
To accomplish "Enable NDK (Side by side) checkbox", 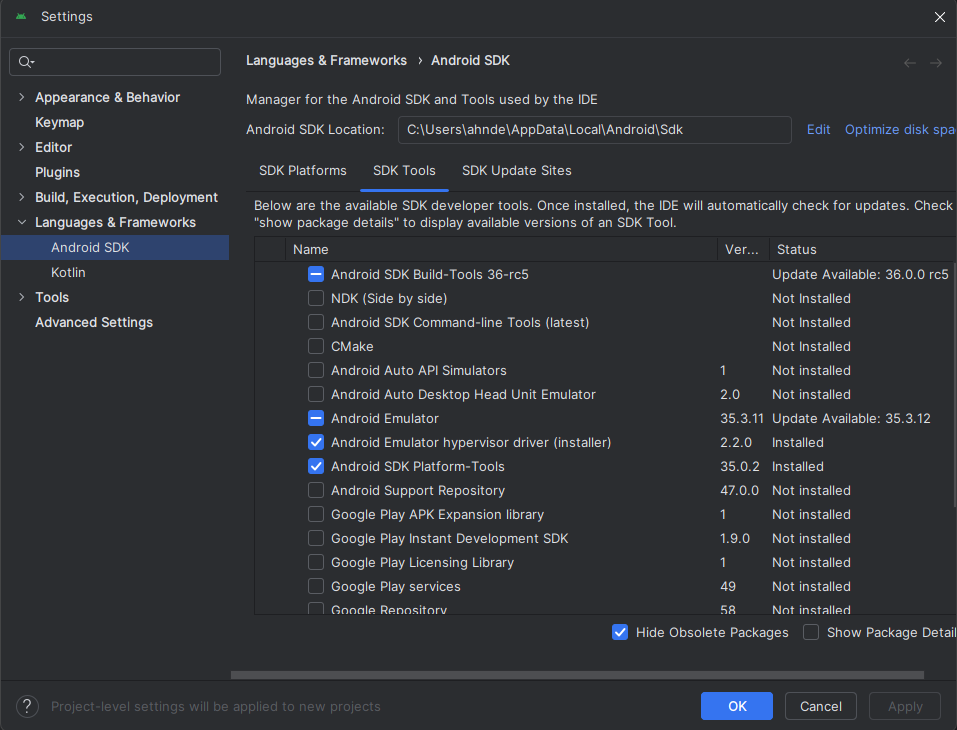I will point(316,298).
